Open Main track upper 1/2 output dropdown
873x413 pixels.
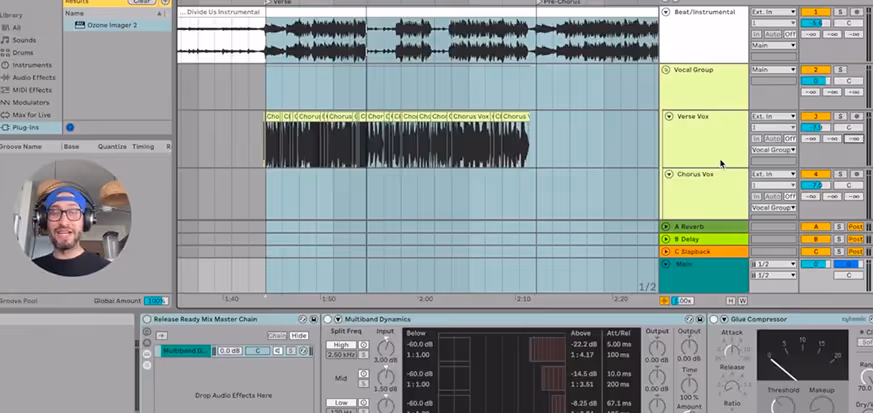(x=773, y=264)
